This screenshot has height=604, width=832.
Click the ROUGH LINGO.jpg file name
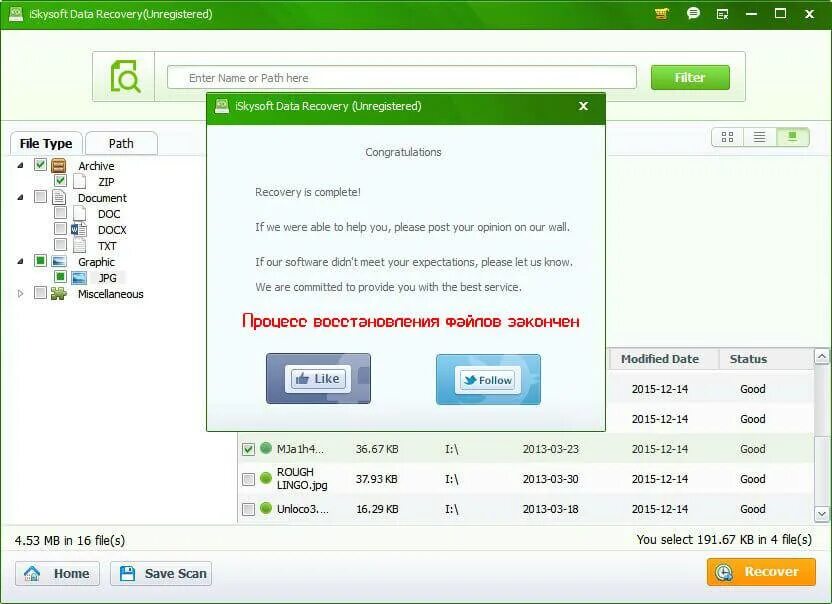(302, 478)
